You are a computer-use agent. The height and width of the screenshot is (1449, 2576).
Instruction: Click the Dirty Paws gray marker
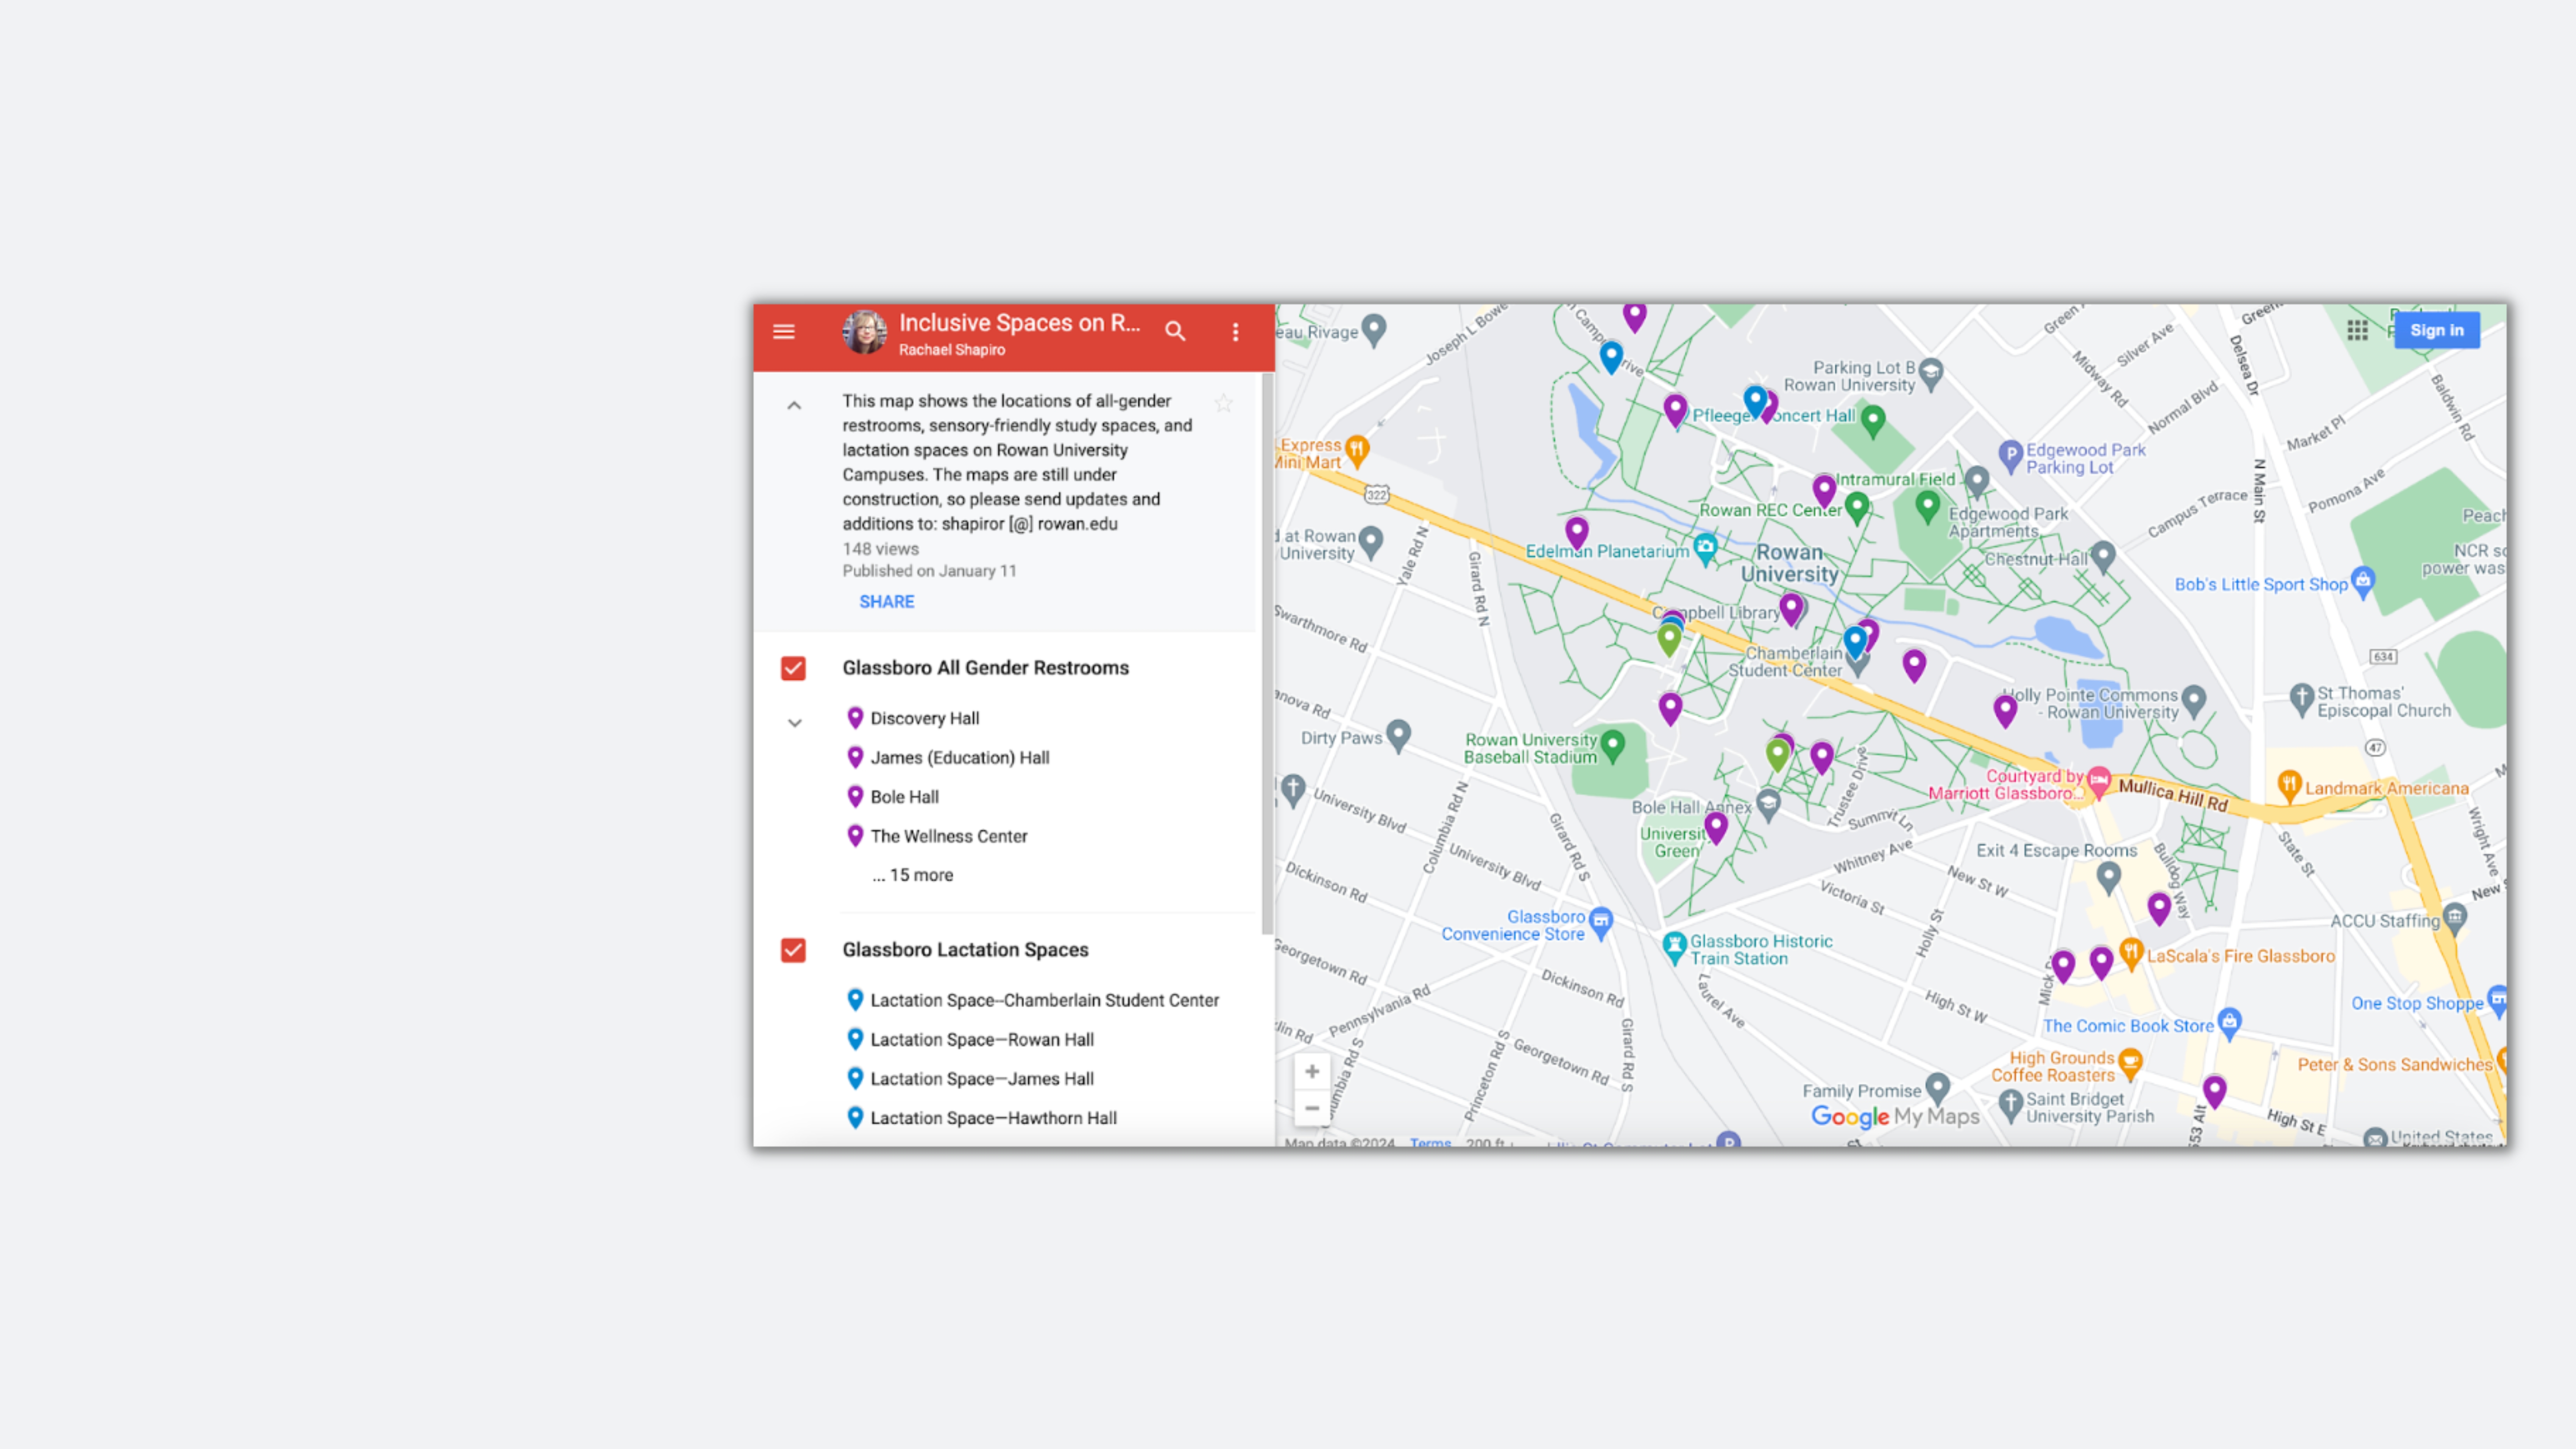tap(1398, 736)
